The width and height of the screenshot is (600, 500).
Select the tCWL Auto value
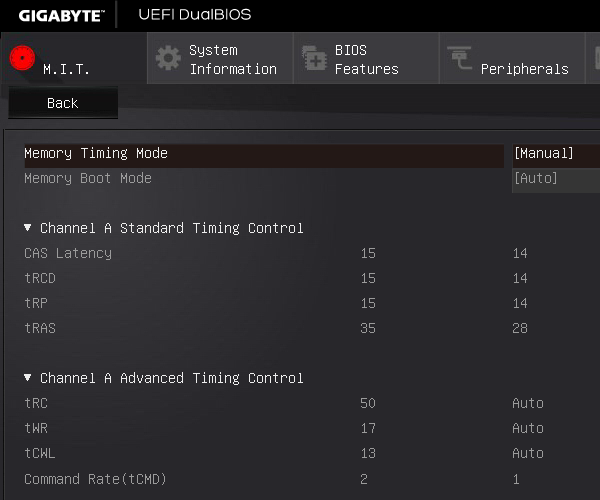[x=528, y=453]
